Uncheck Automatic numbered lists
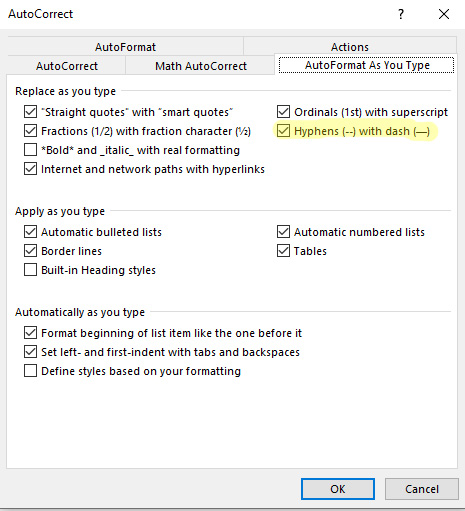The height and width of the screenshot is (511, 465). point(283,232)
